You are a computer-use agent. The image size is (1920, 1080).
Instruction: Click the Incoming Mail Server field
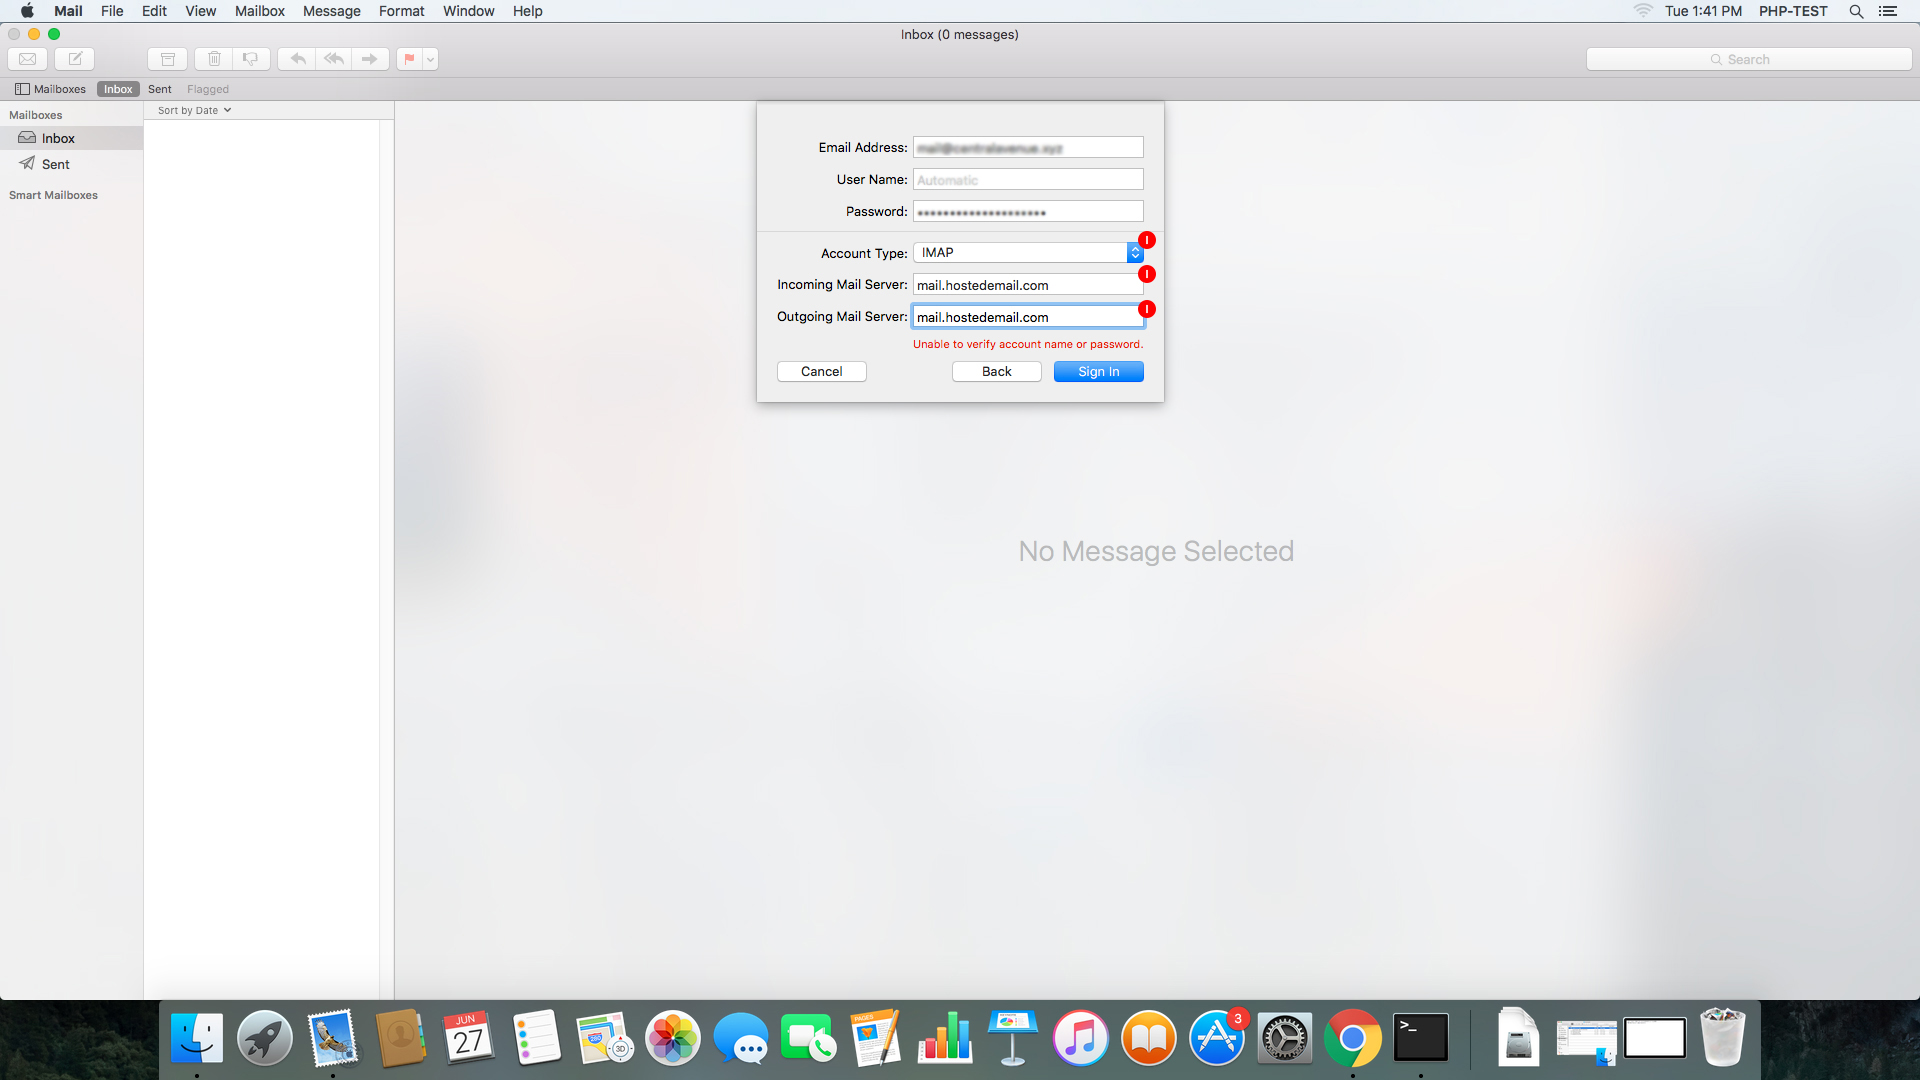coord(1026,285)
